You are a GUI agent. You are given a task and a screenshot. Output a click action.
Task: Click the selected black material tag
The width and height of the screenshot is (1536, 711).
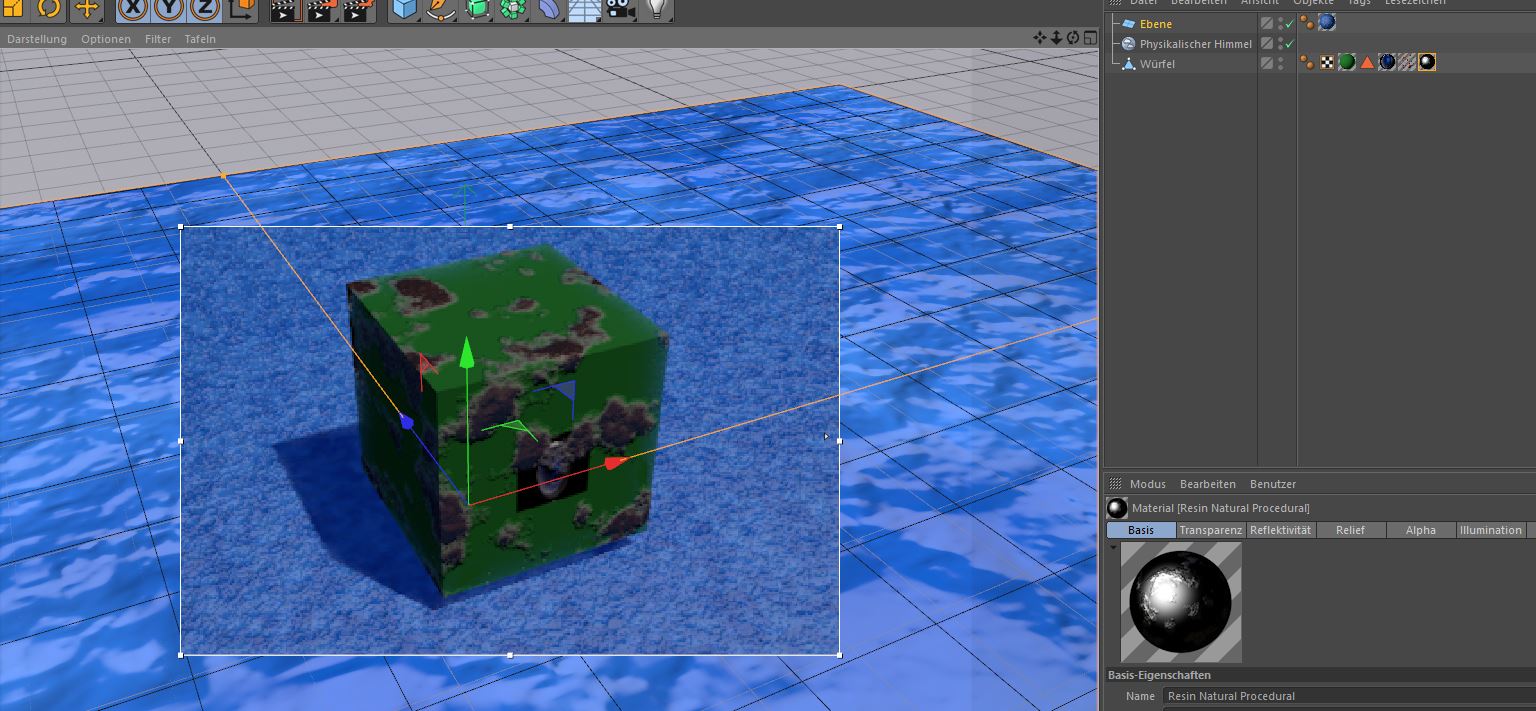(1427, 62)
